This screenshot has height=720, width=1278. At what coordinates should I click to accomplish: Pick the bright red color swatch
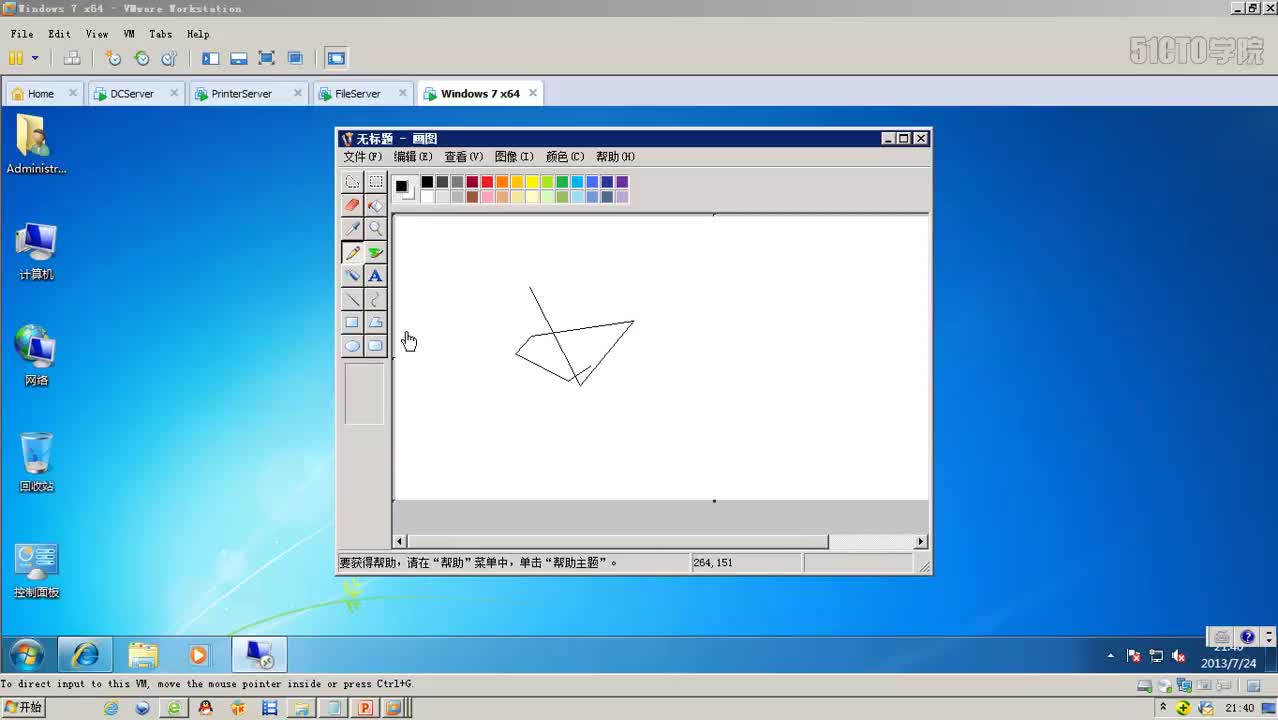click(487, 182)
